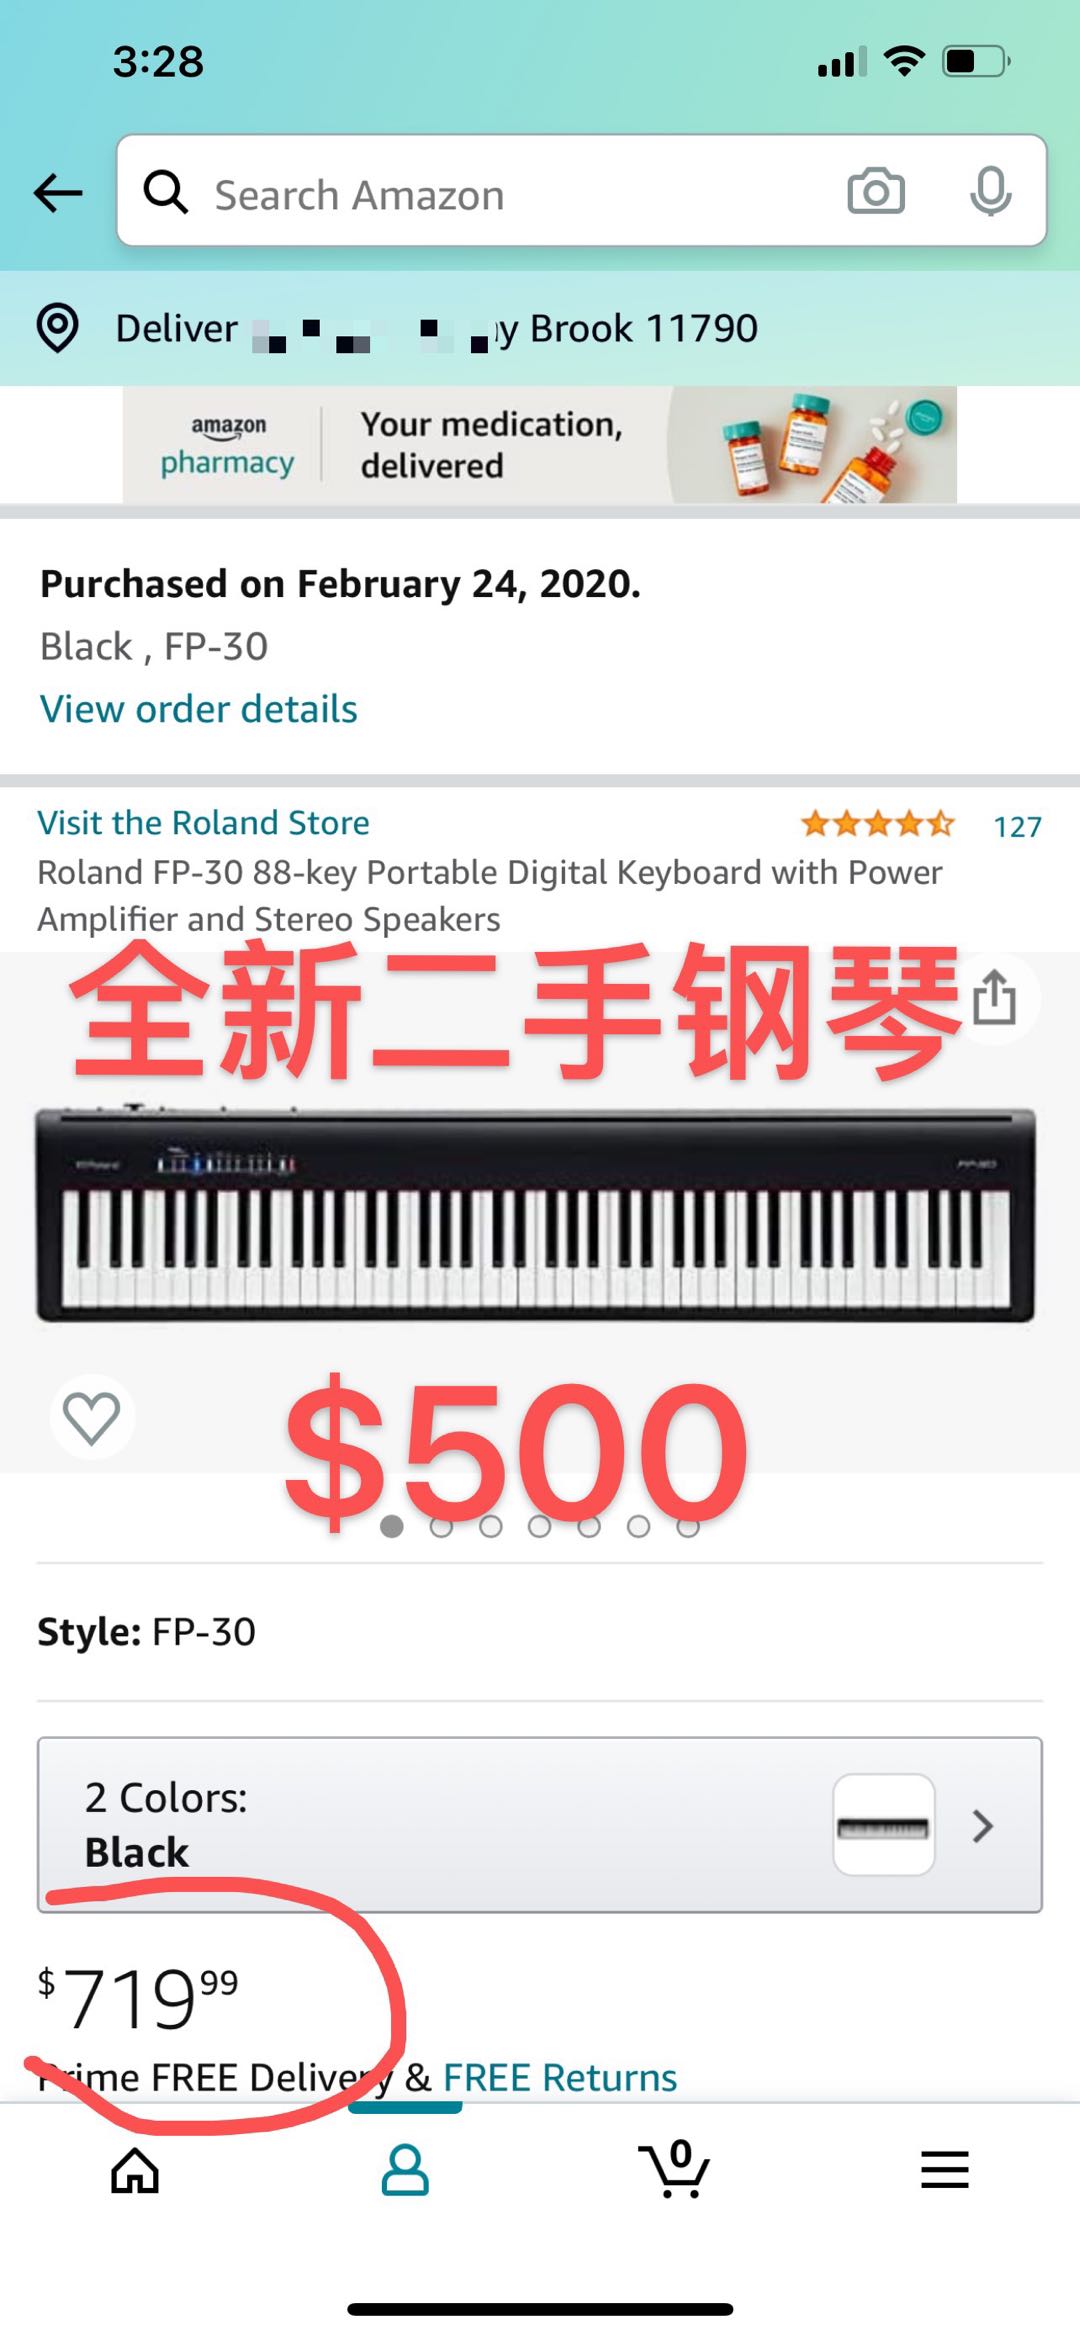The height and width of the screenshot is (2336, 1080).
Task: Select the black keyboard color thumbnail
Action: (x=884, y=1826)
